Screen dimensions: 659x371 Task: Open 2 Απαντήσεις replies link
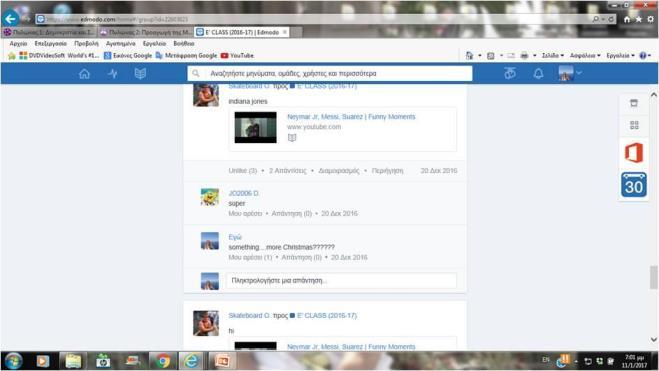(x=287, y=171)
